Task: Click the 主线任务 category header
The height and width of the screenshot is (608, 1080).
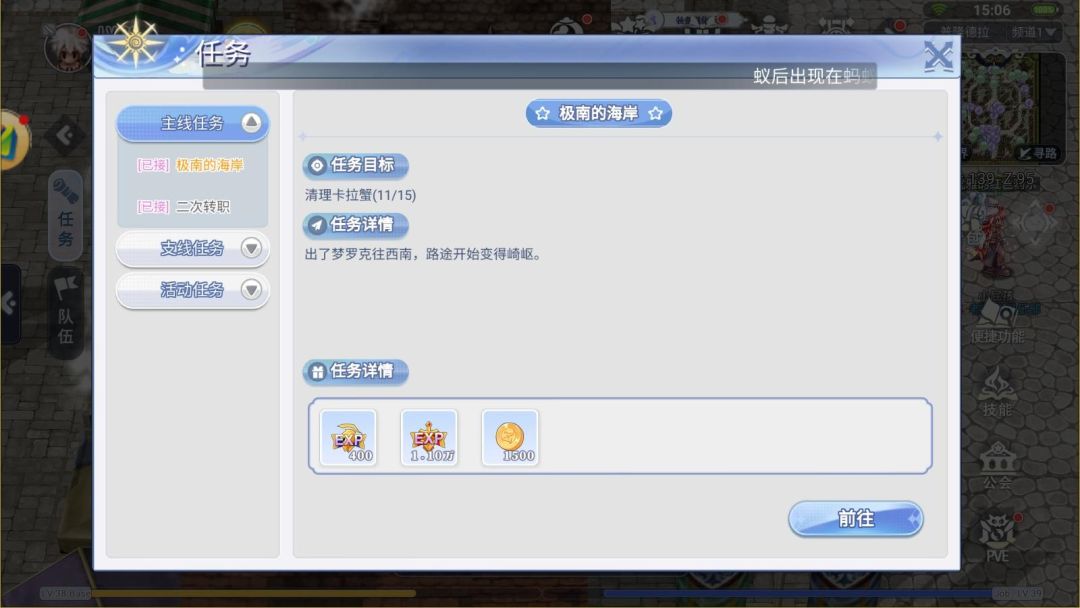Action: (192, 123)
